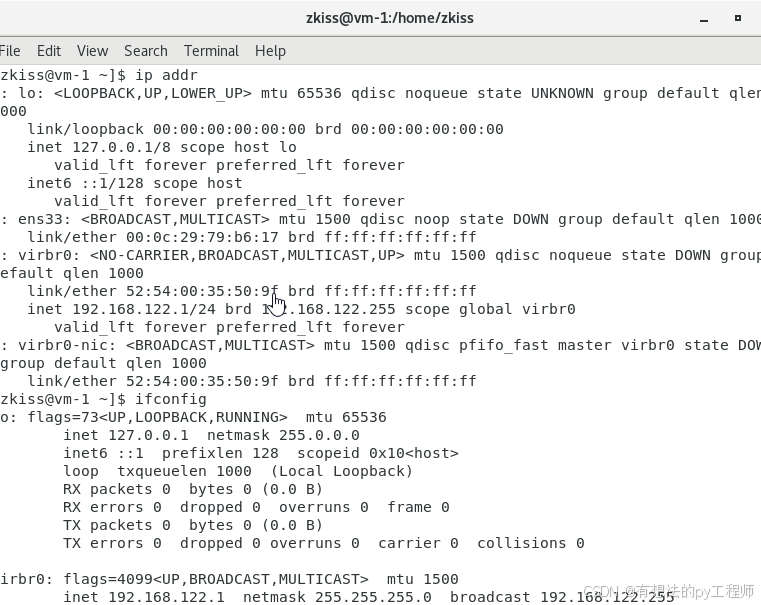
Task: Click 'qdisc pfifo_fast master virbr0' text
Action: 540,345
